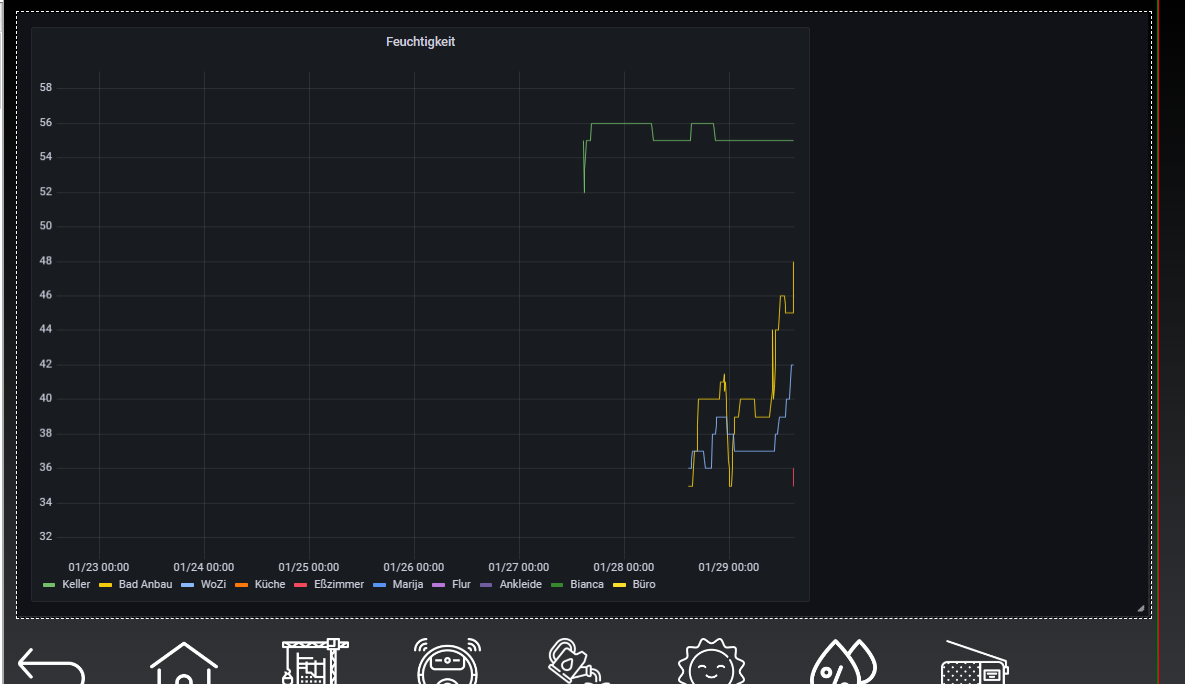
Task: Click the 01/26 00:00 time axis label
Action: click(x=413, y=568)
